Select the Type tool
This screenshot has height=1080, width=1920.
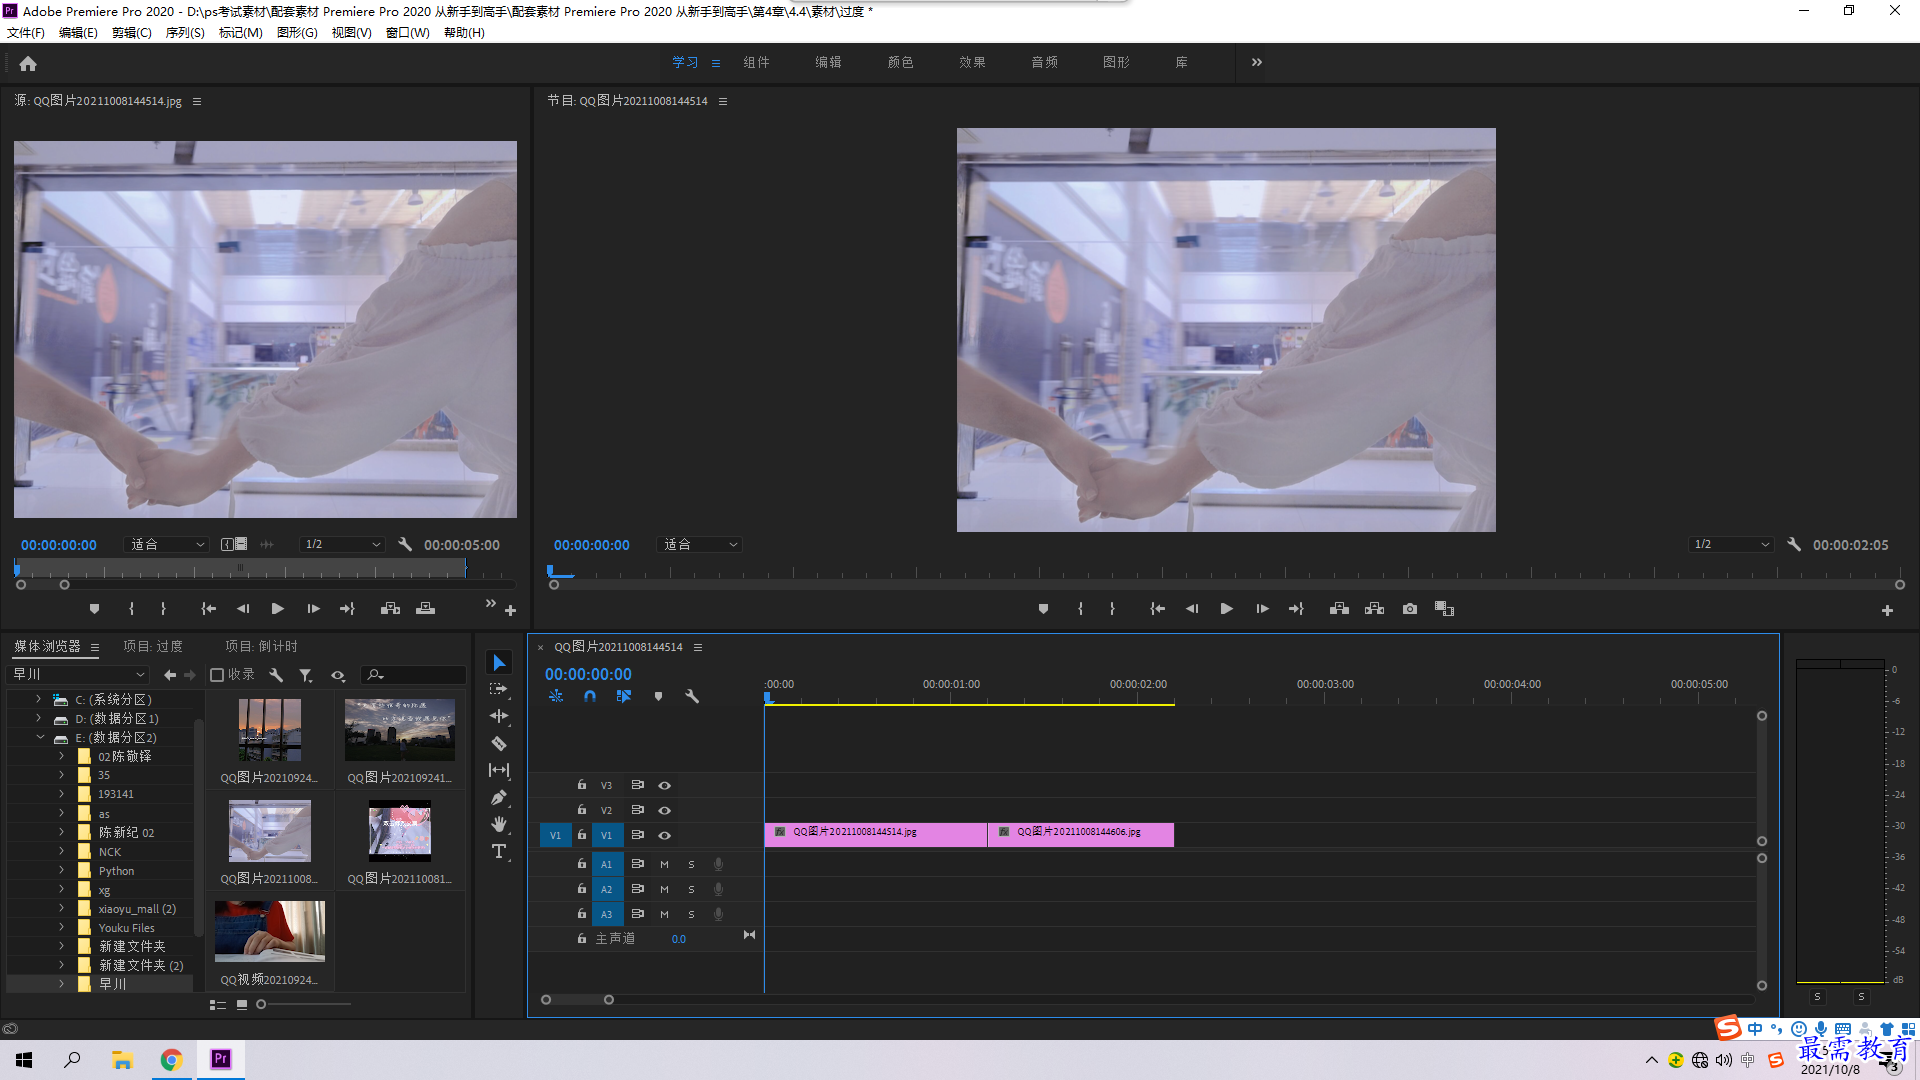(x=499, y=851)
